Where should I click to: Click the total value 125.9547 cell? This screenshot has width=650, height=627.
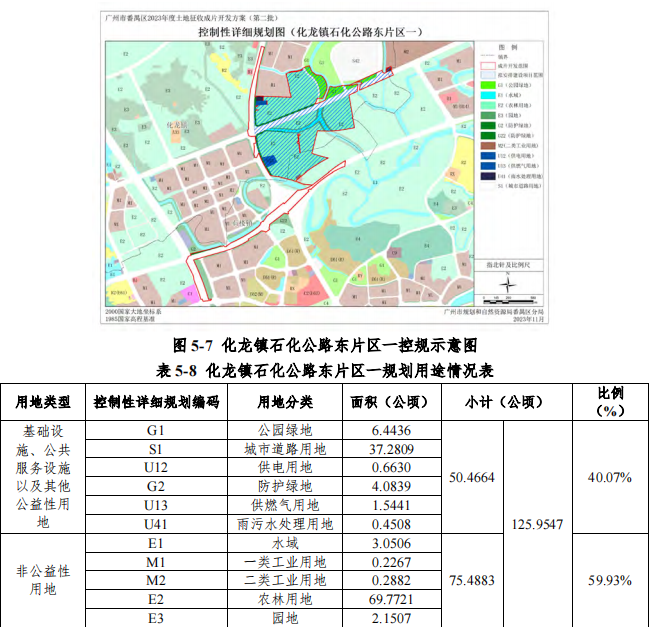[x=536, y=523]
